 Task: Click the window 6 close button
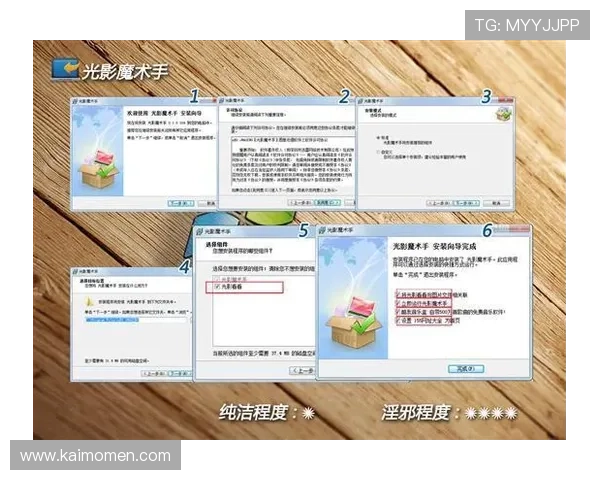(520, 229)
